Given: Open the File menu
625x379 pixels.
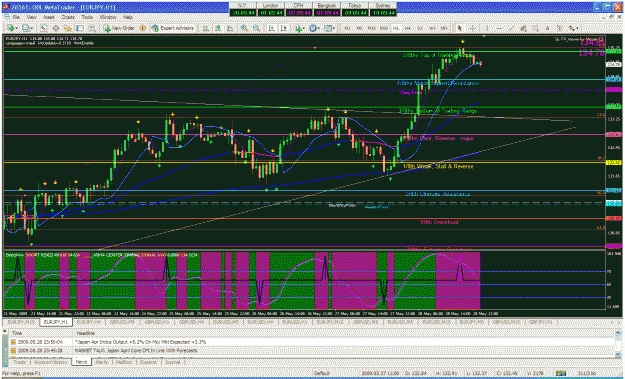Looking at the screenshot, I should [x=16, y=18].
